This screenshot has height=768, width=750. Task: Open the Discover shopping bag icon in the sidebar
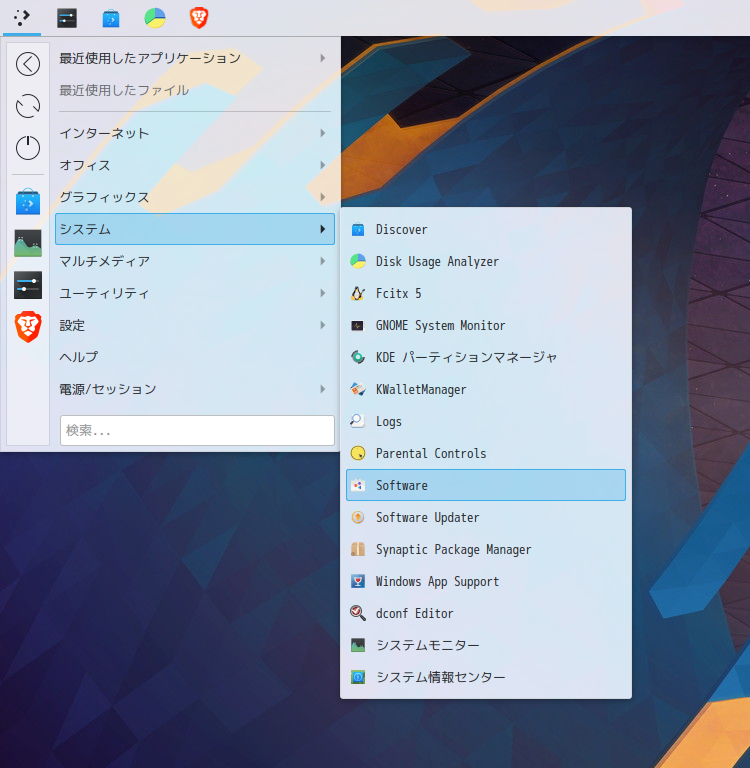tap(28, 202)
